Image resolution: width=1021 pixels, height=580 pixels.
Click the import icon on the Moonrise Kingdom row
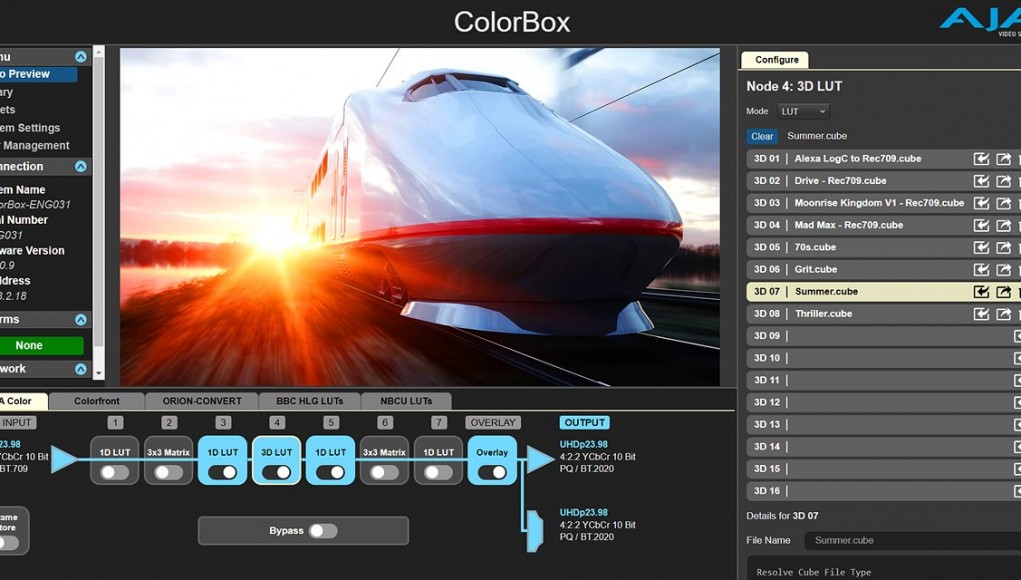point(981,203)
